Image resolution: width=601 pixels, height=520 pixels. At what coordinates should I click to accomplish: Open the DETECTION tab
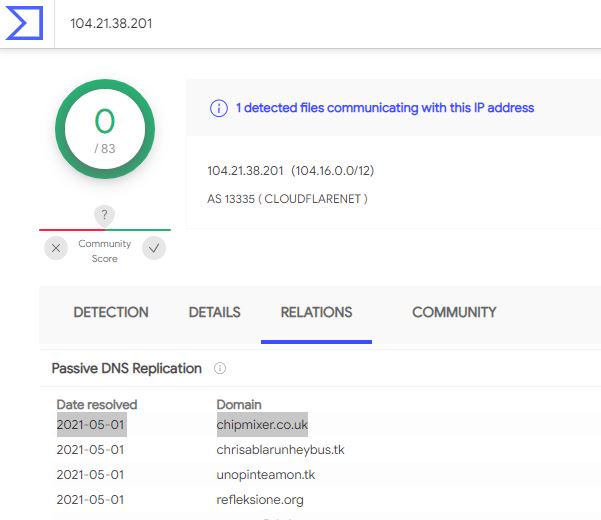111,312
